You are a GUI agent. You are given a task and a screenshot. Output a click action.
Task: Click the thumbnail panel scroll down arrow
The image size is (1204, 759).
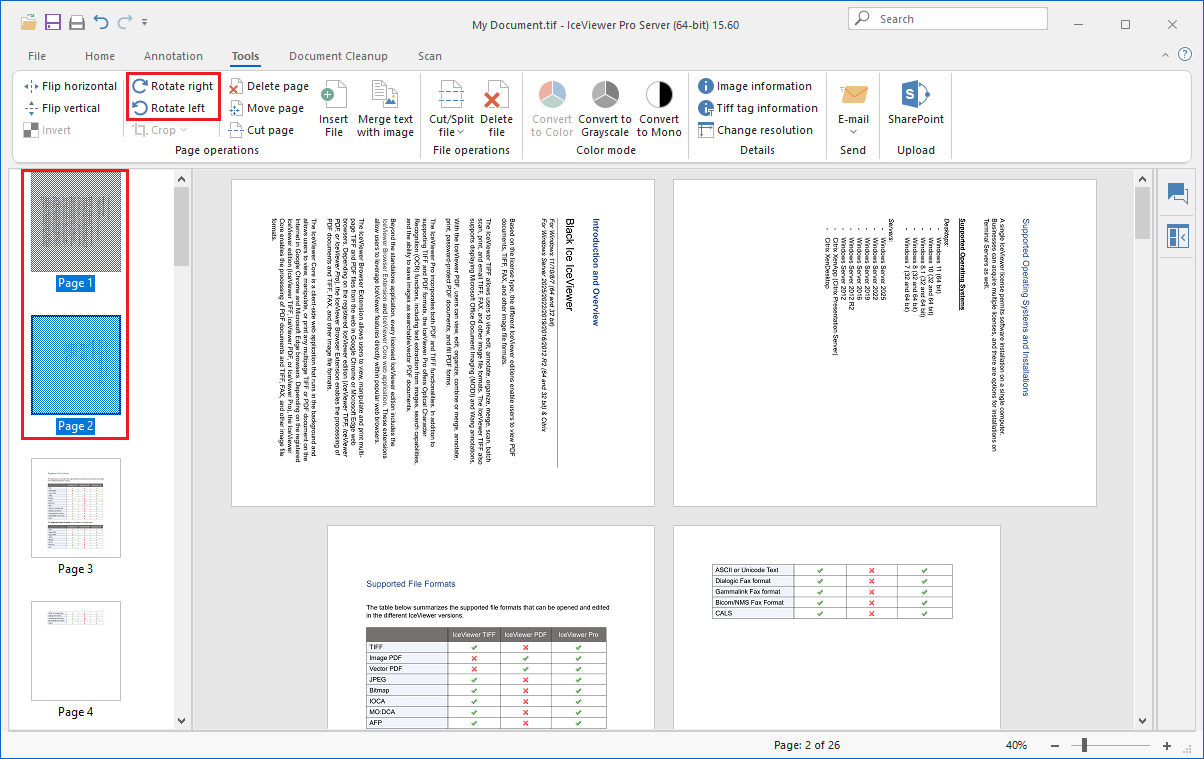click(181, 720)
